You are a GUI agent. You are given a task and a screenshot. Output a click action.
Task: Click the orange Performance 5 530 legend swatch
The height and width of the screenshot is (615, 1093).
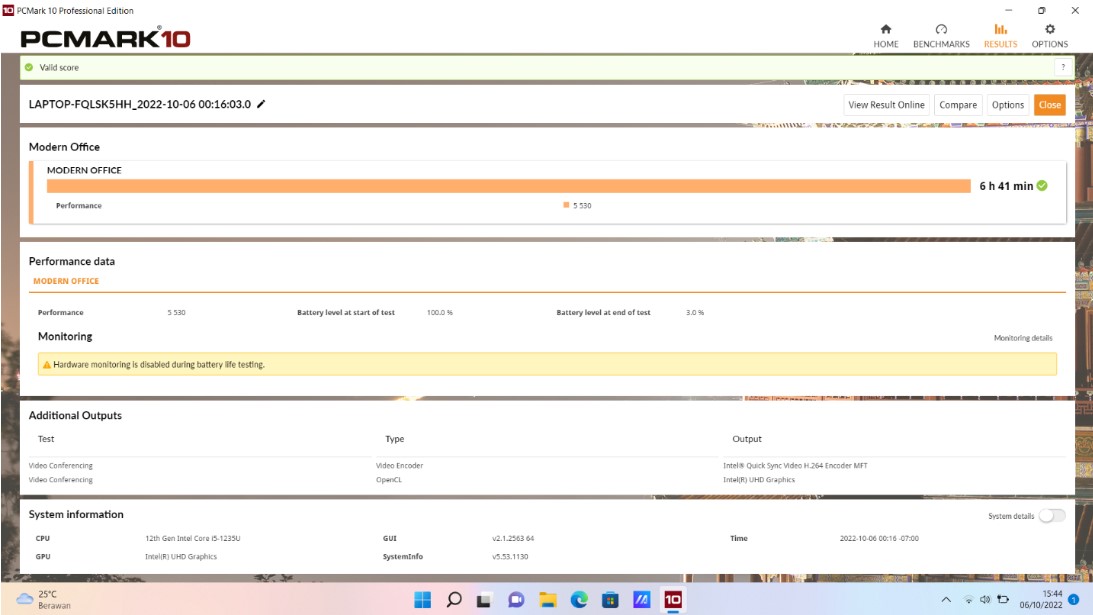click(x=566, y=205)
